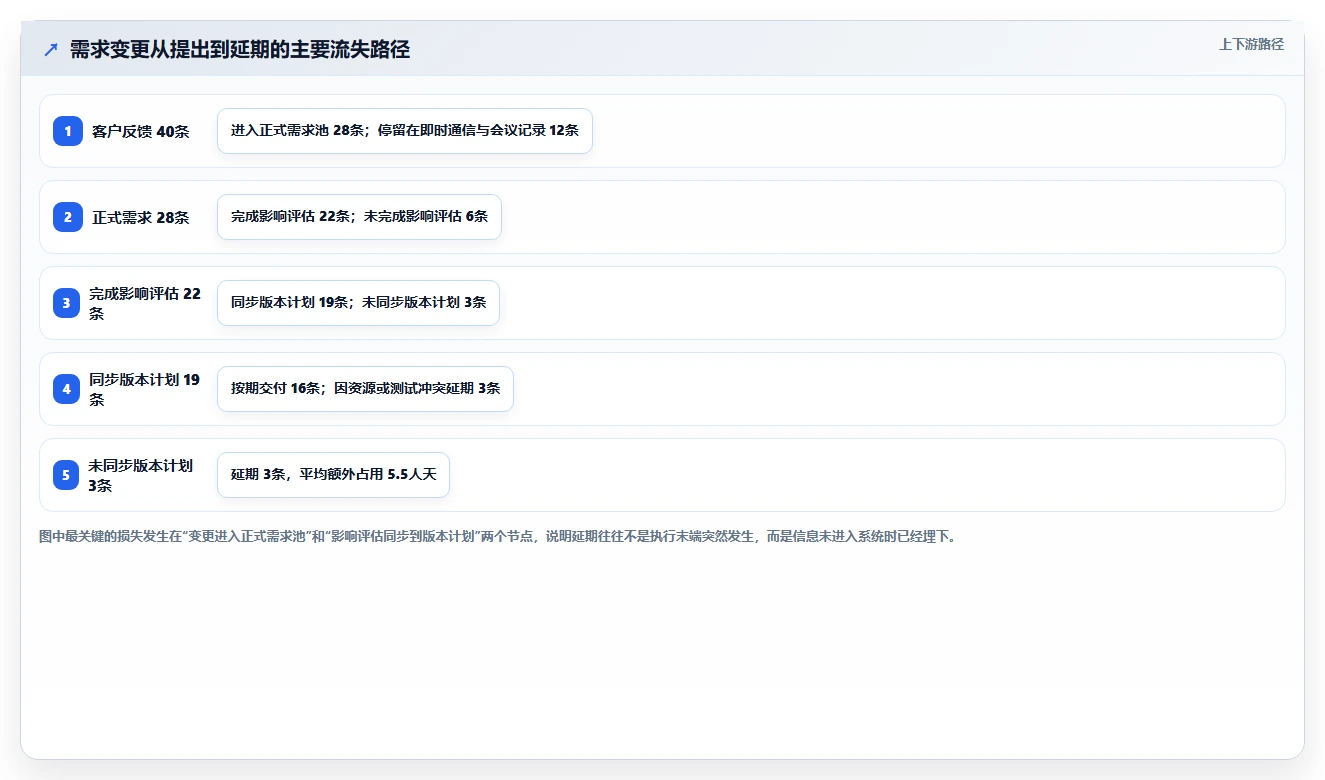This screenshot has width=1325, height=780.
Task: Select the 正式需求 28条 label
Action: pos(140,217)
